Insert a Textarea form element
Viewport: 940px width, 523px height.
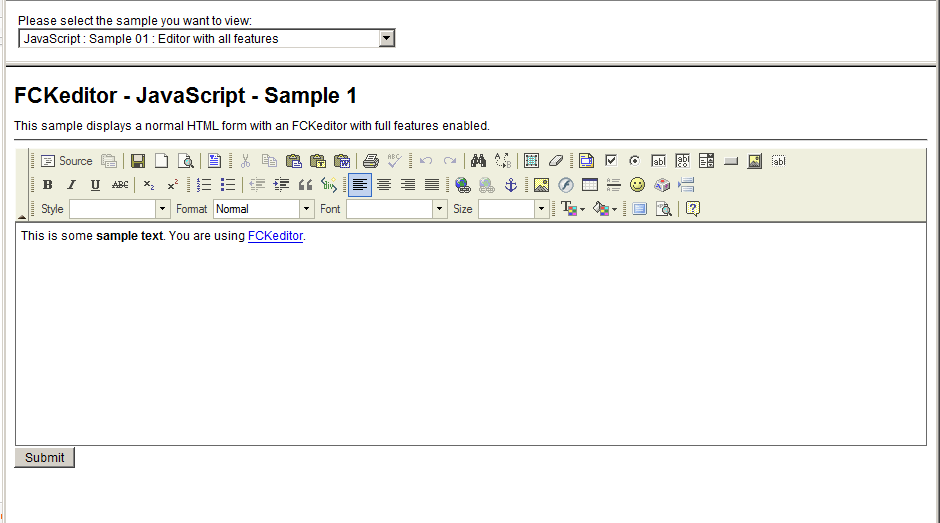(682, 161)
